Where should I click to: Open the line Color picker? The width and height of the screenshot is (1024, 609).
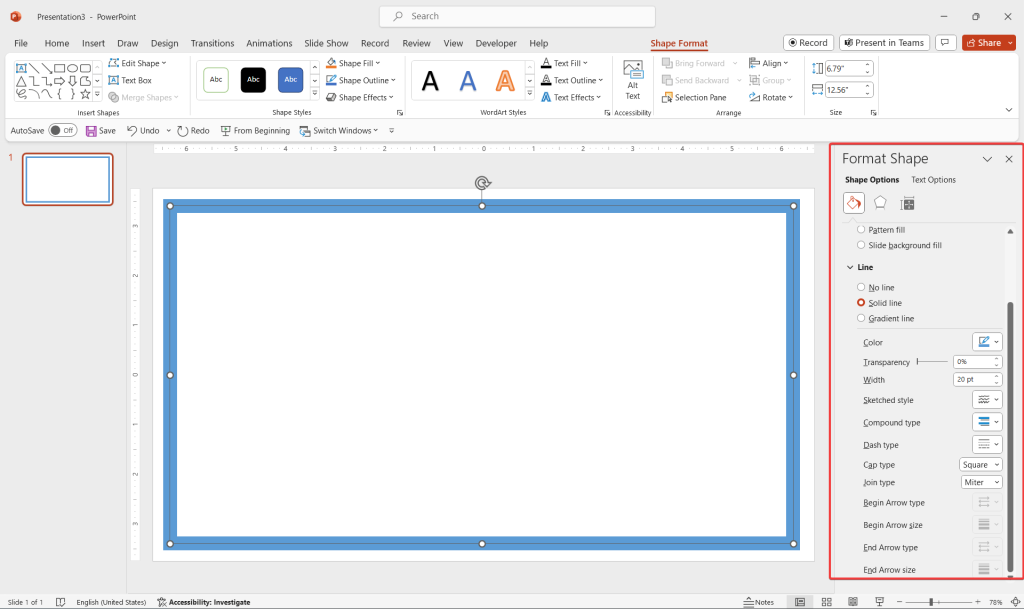click(x=986, y=341)
